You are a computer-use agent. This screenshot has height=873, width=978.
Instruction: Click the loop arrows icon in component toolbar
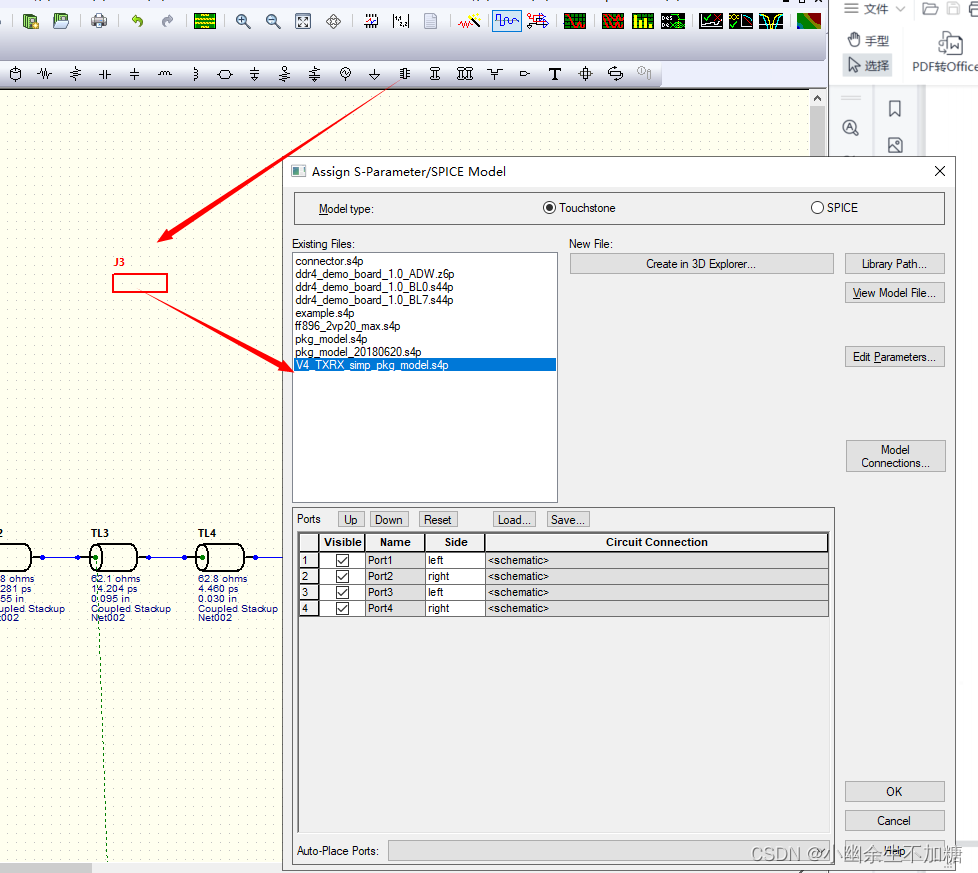pyautogui.click(x=616, y=74)
